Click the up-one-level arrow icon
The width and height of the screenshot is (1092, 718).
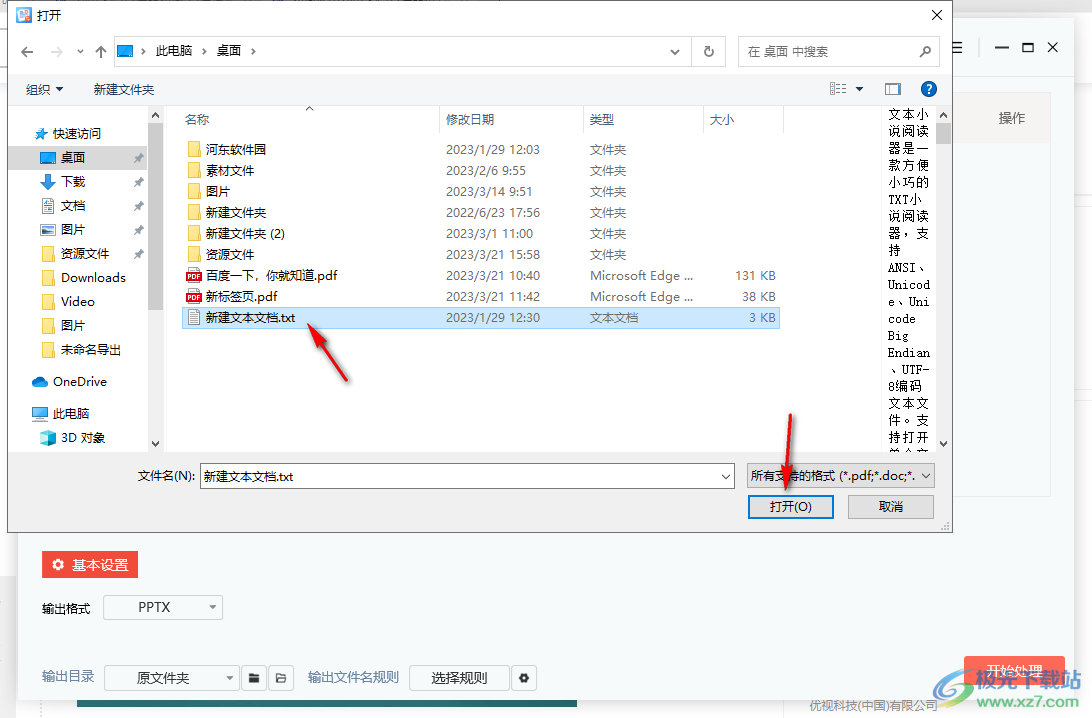coord(101,51)
